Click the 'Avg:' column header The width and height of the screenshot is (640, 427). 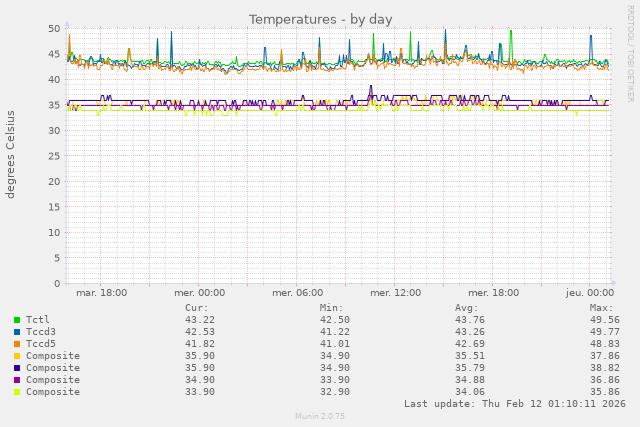(467, 308)
